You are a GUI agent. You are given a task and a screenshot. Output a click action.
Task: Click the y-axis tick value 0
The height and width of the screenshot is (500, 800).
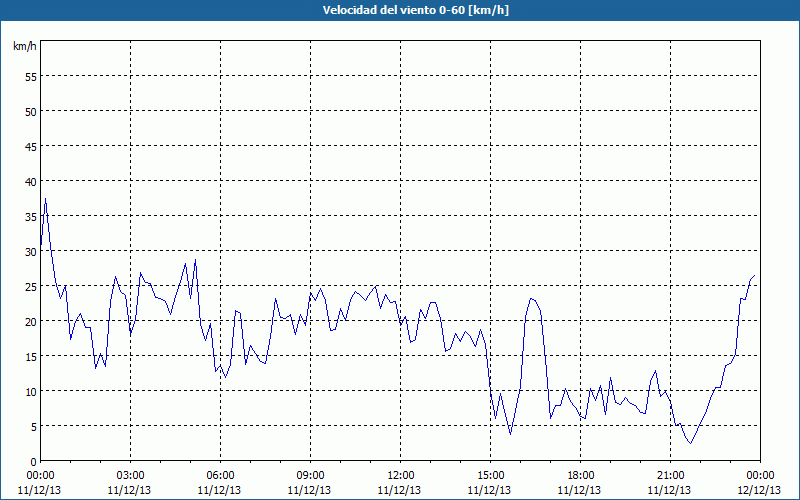point(34,462)
